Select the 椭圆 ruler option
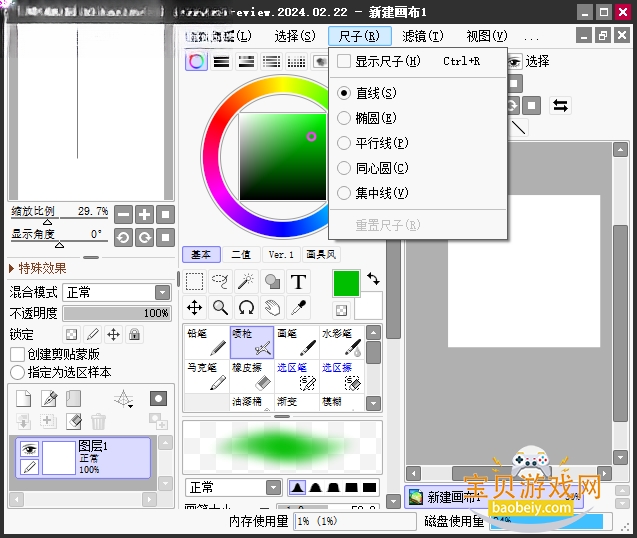 pos(344,118)
